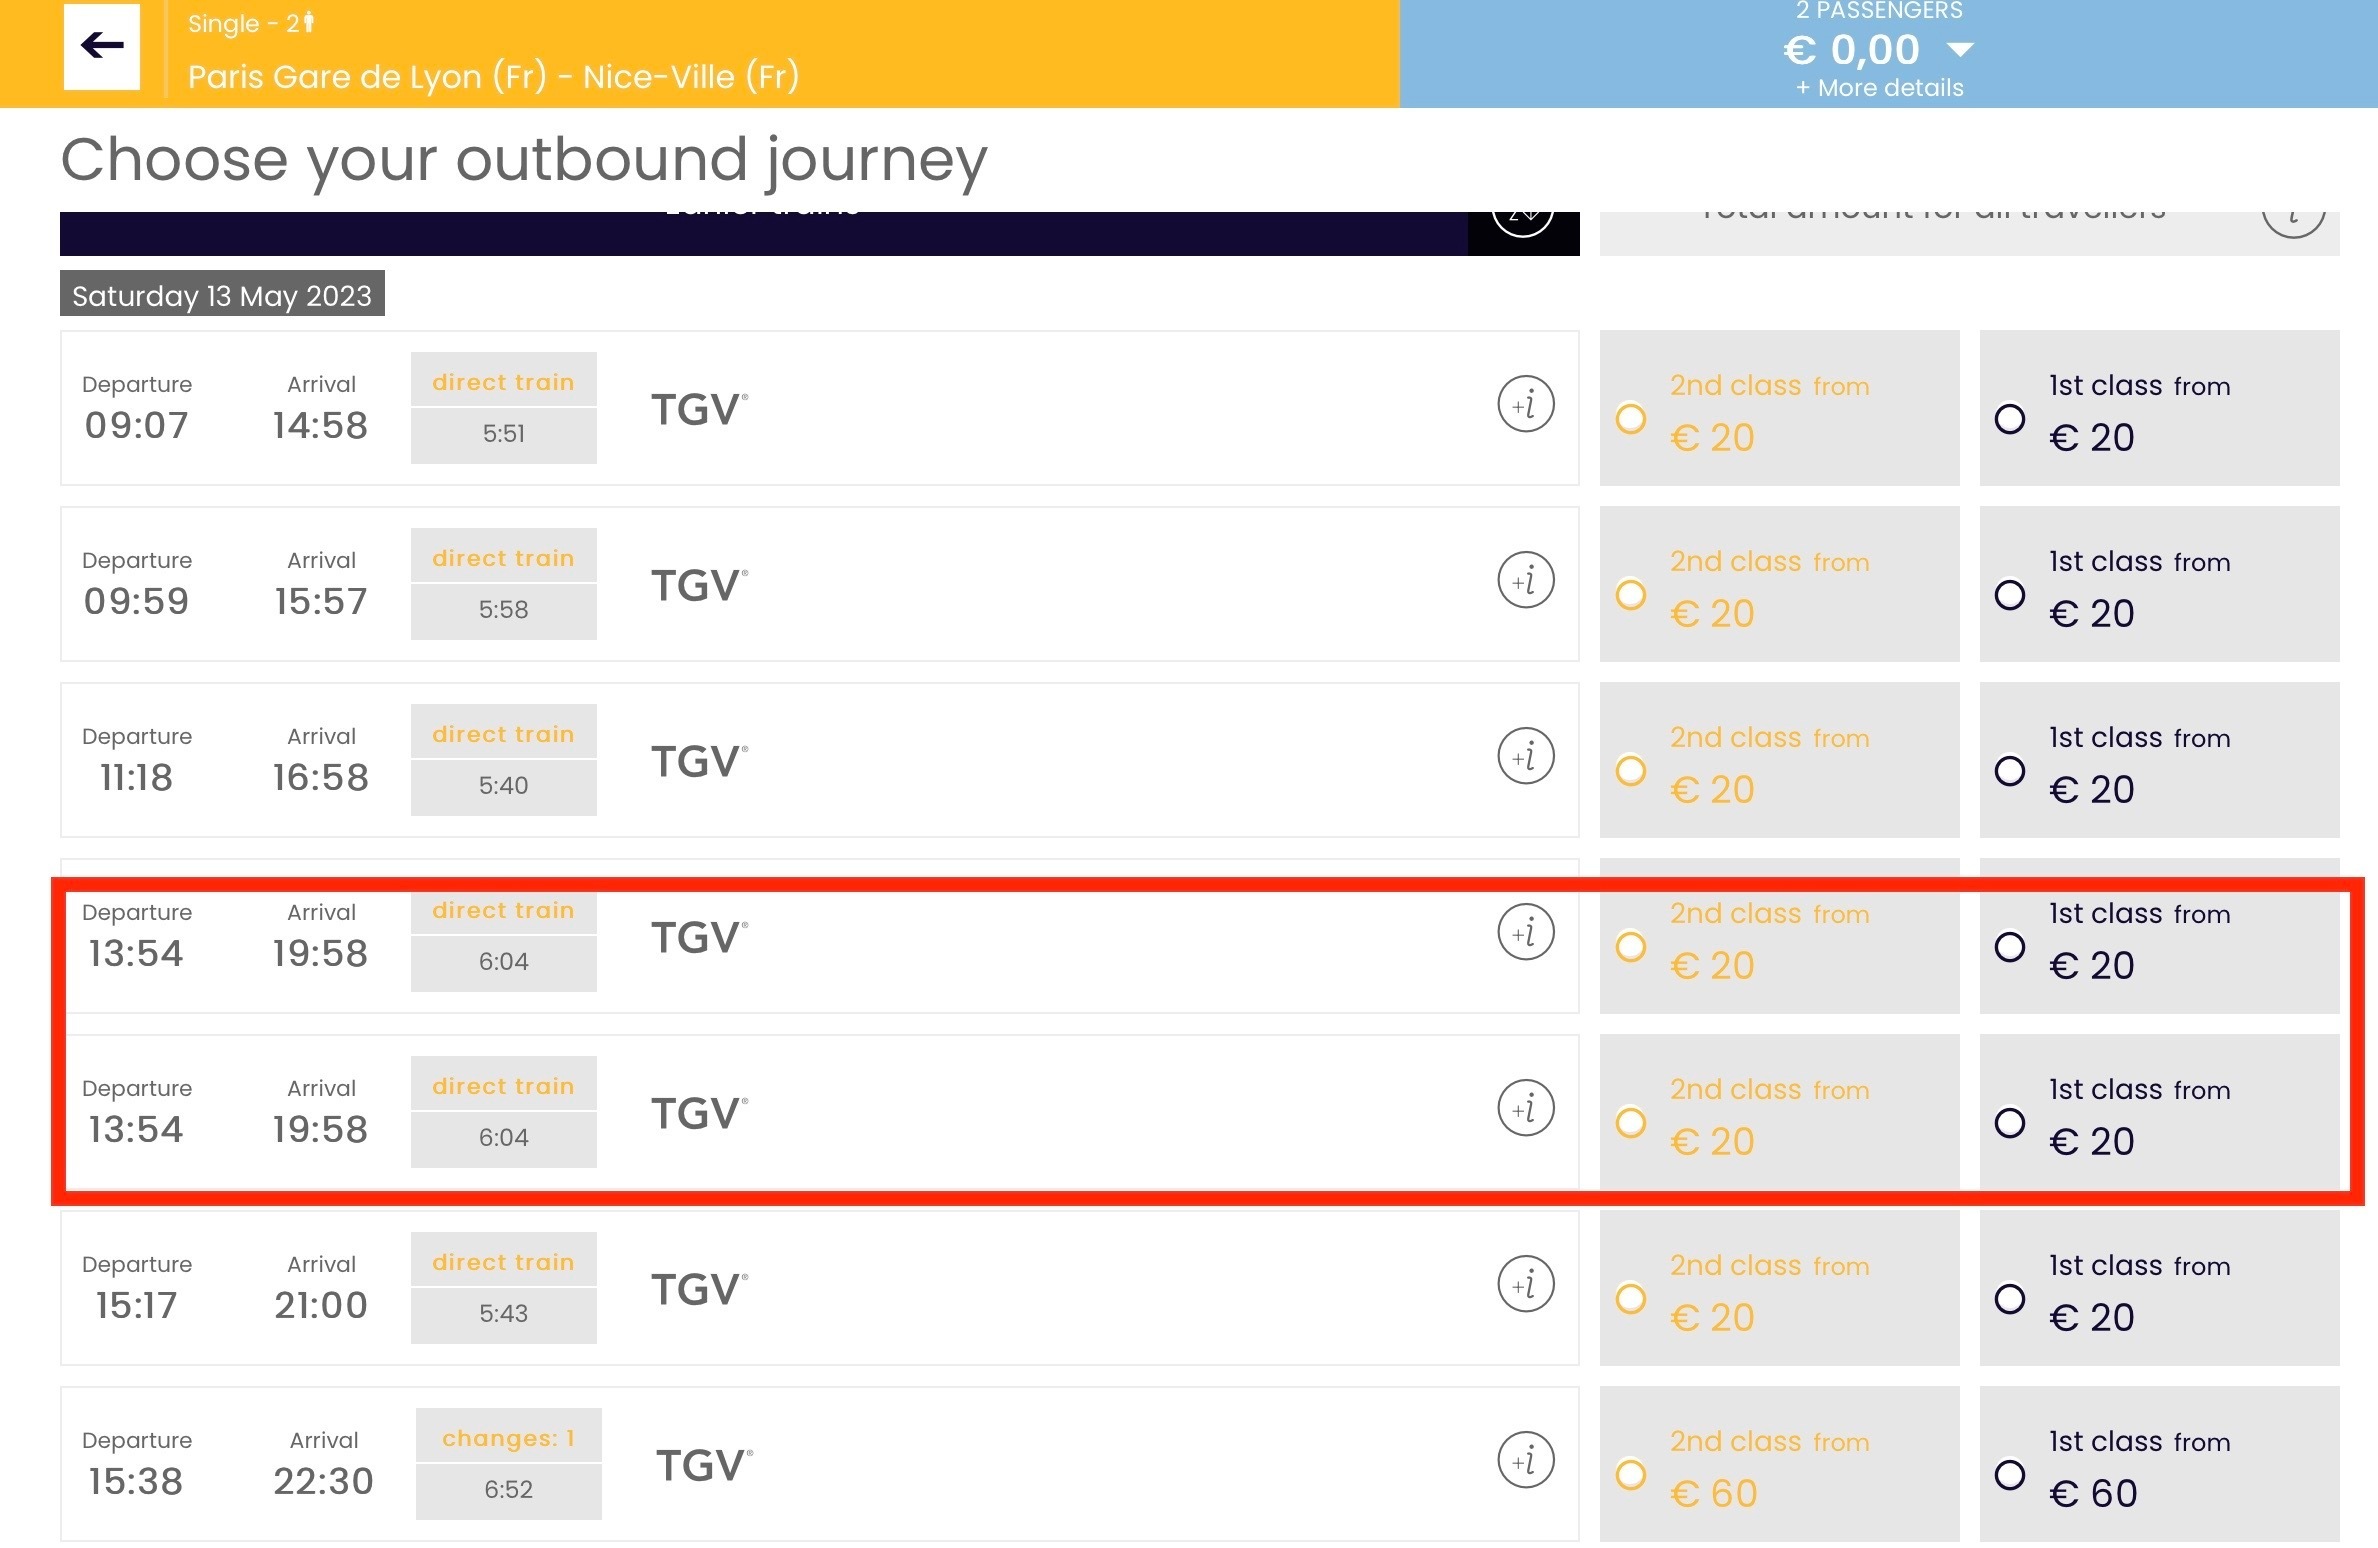This screenshot has width=2378, height=1548.
Task: Click the Paris Gare de Lyon - Nice-Ville header
Action: coord(494,77)
